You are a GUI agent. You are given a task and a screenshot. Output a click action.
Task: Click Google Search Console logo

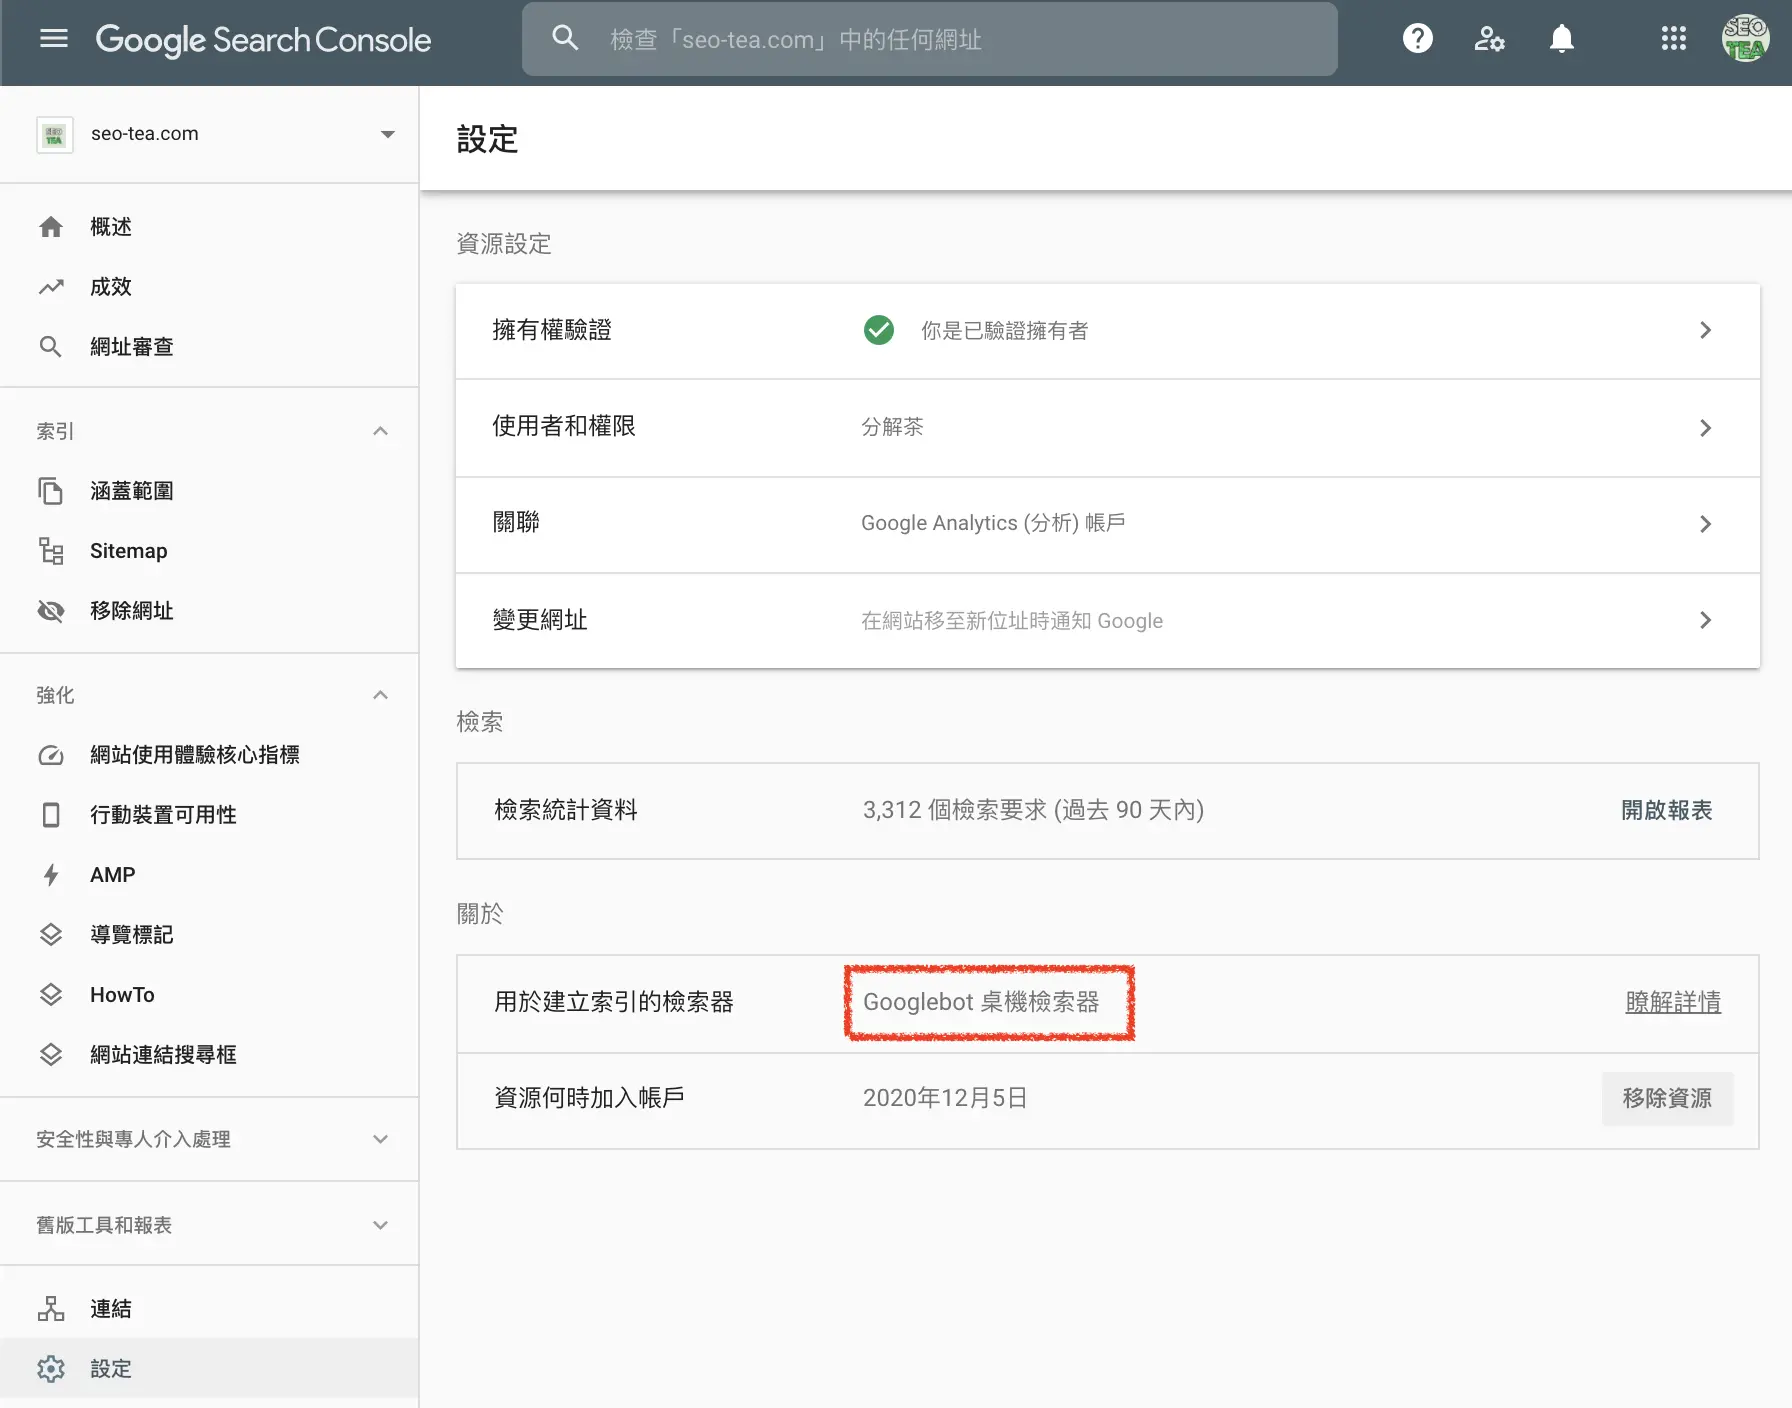pos(263,39)
